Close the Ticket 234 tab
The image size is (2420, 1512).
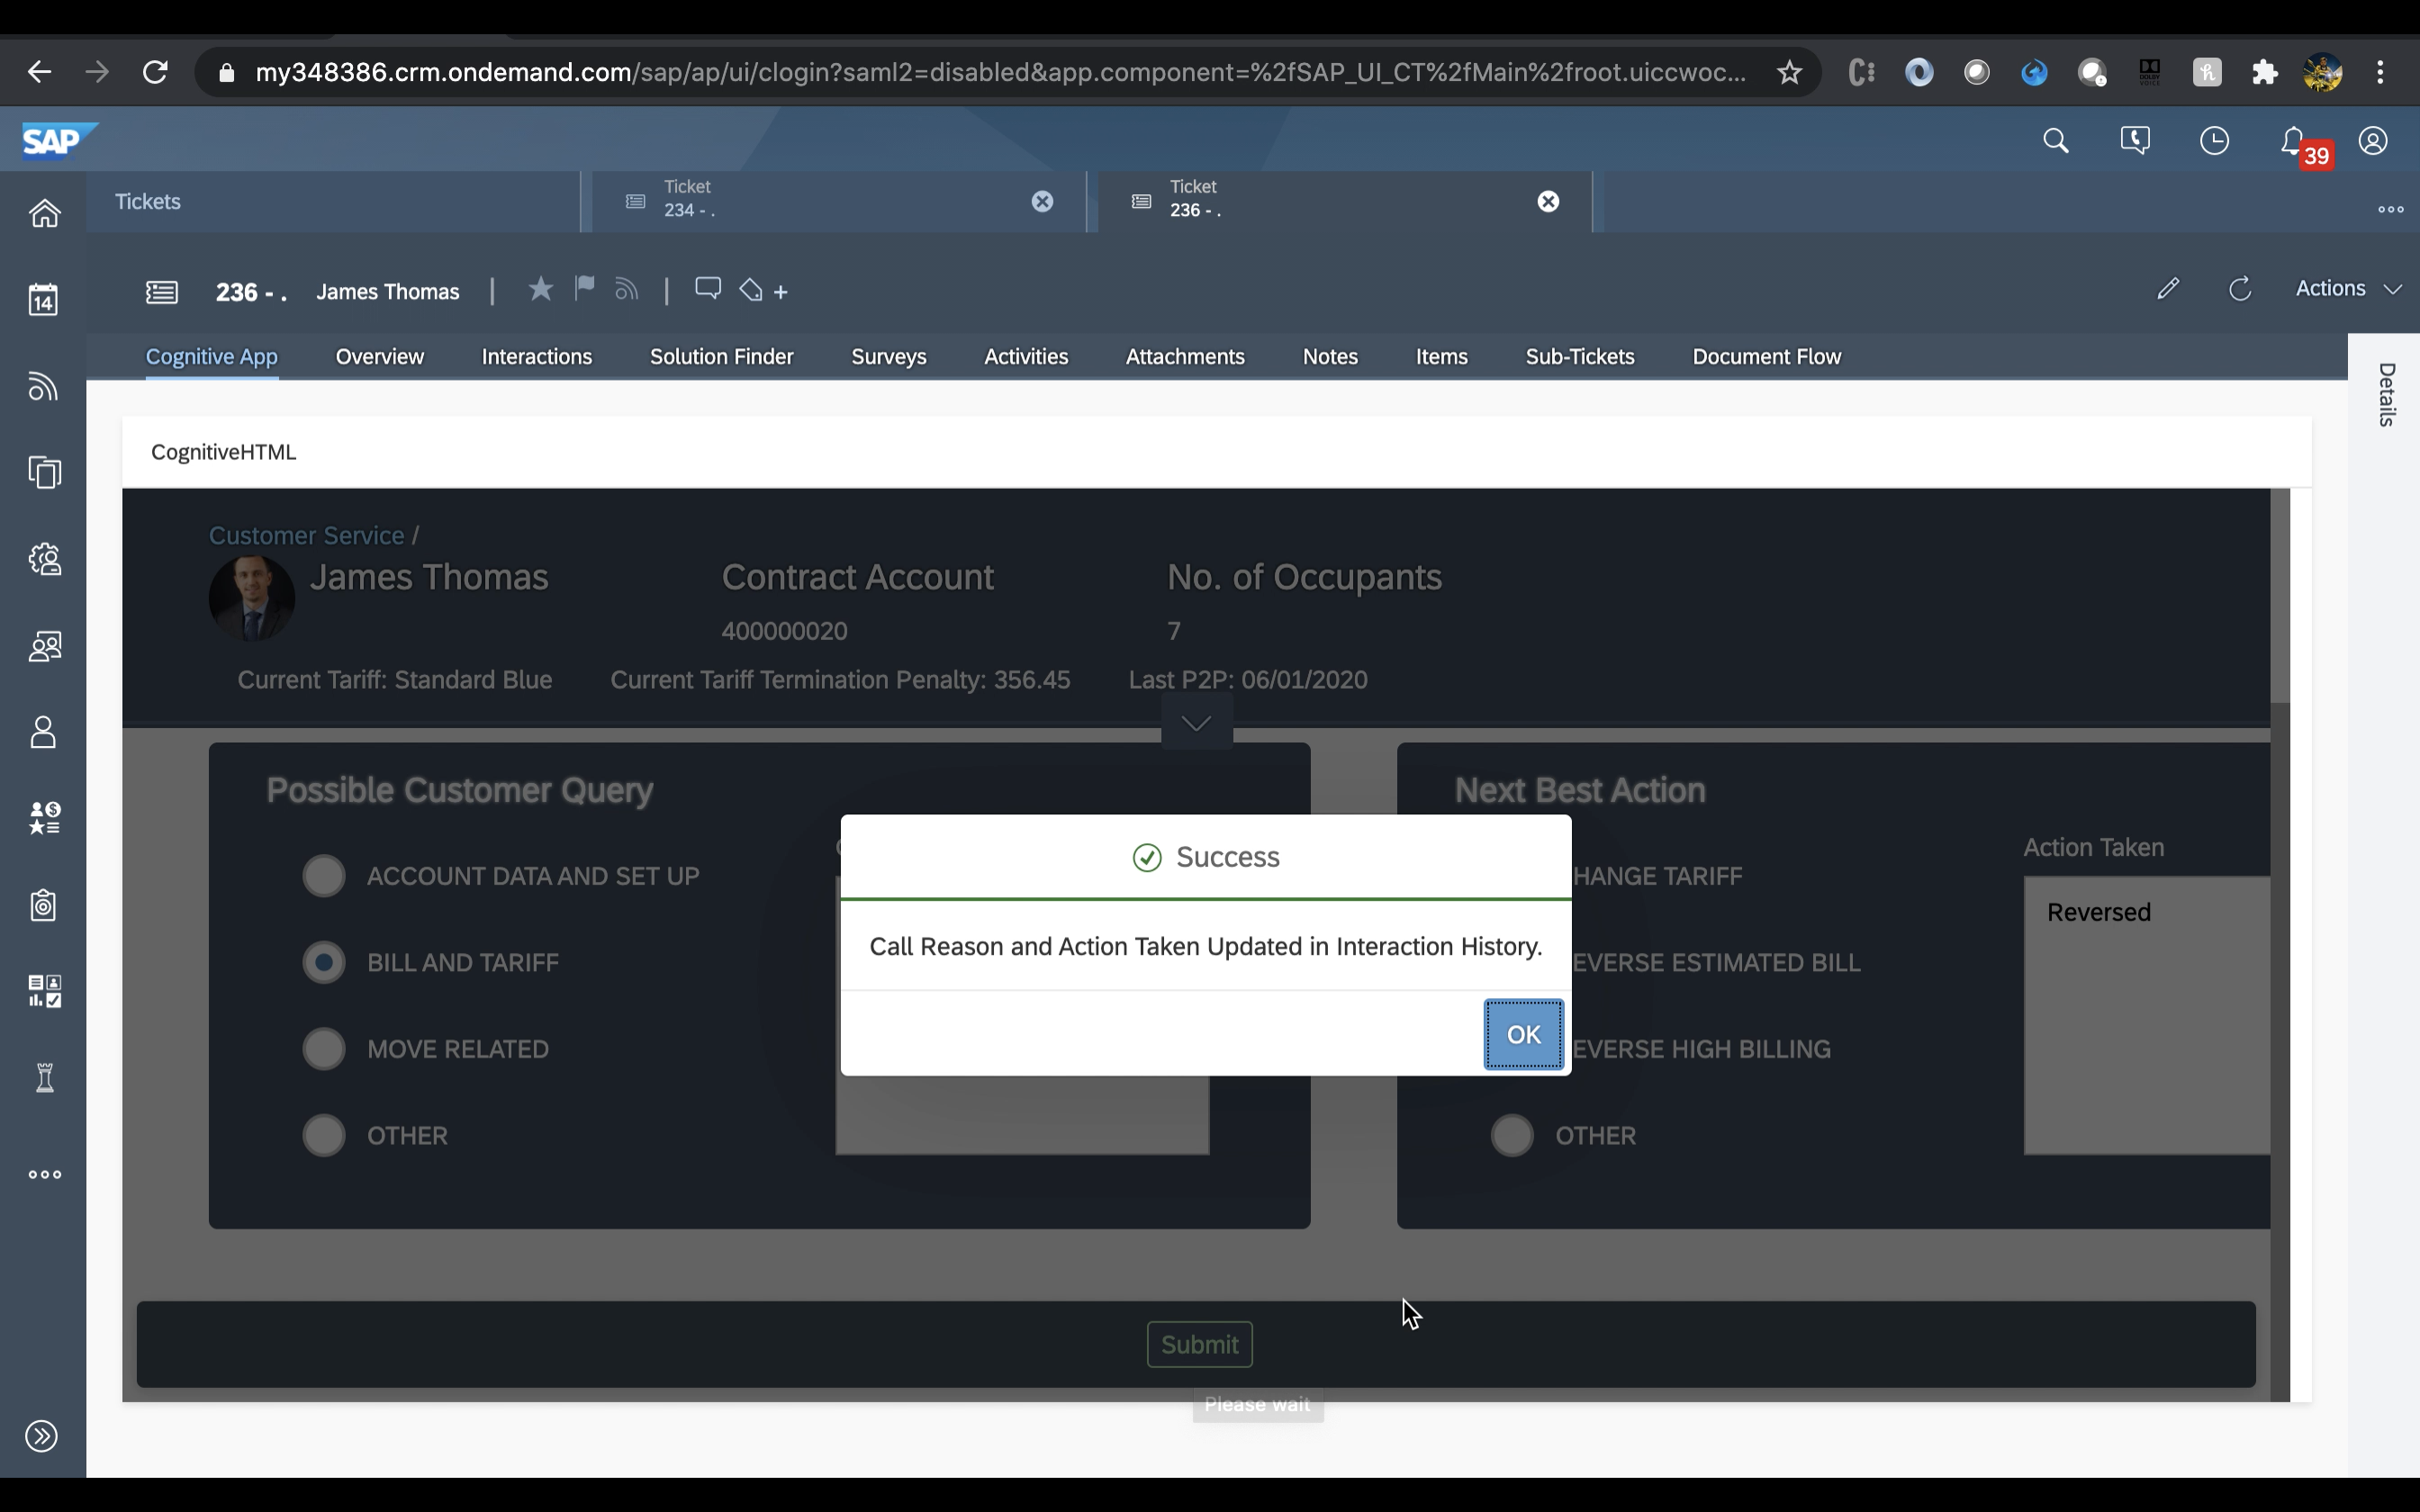[x=1042, y=202]
